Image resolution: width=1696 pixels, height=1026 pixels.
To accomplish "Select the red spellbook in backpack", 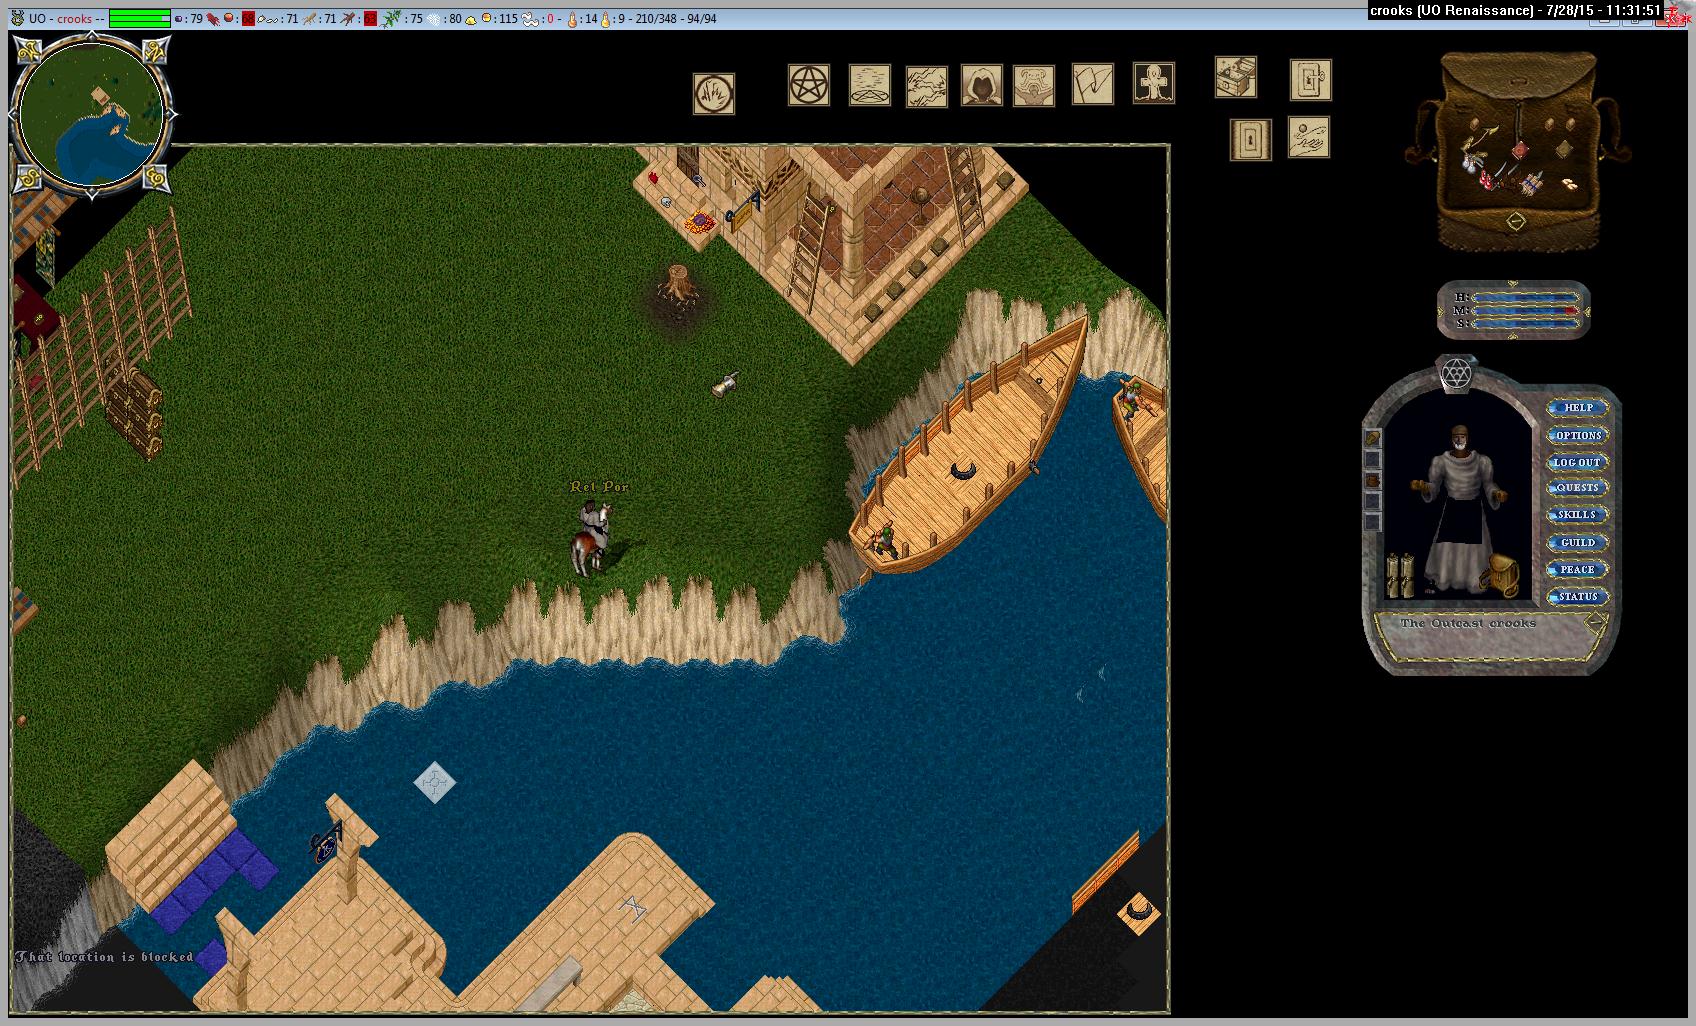I will point(1519,150).
